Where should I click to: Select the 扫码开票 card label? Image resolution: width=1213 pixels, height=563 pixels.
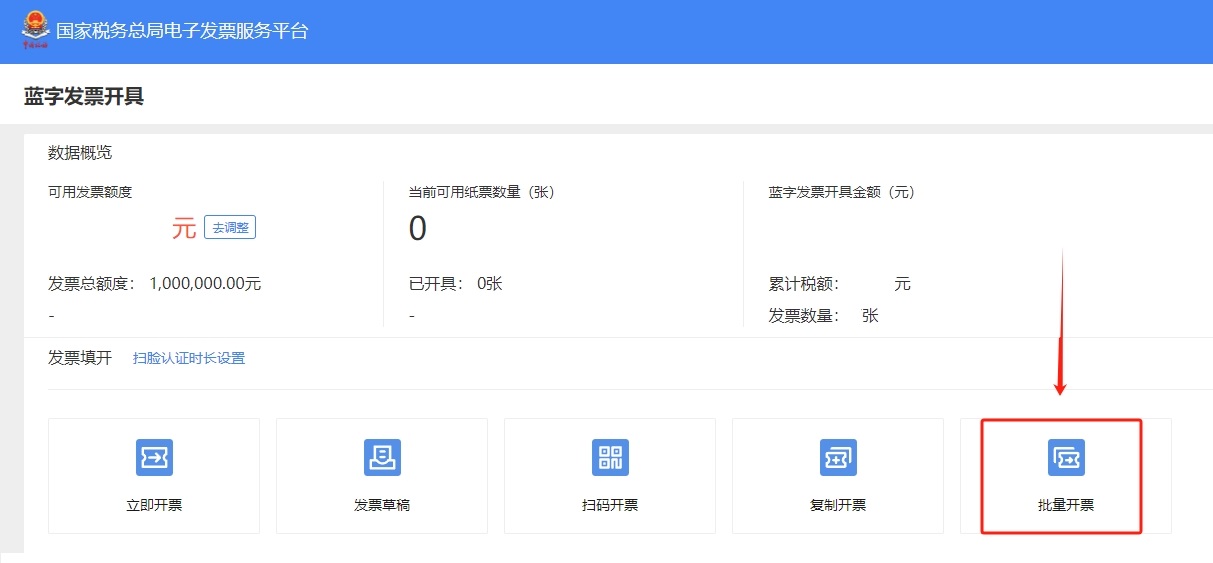click(610, 505)
